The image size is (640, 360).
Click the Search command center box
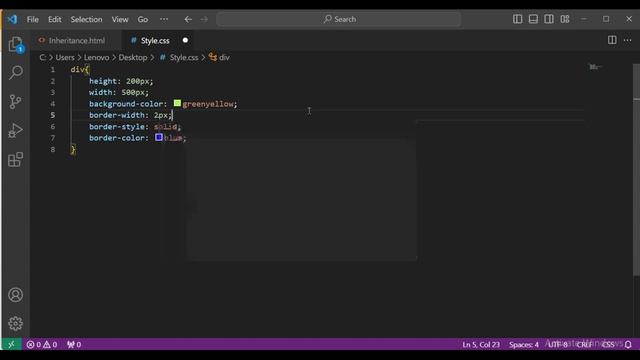[x=339, y=19]
